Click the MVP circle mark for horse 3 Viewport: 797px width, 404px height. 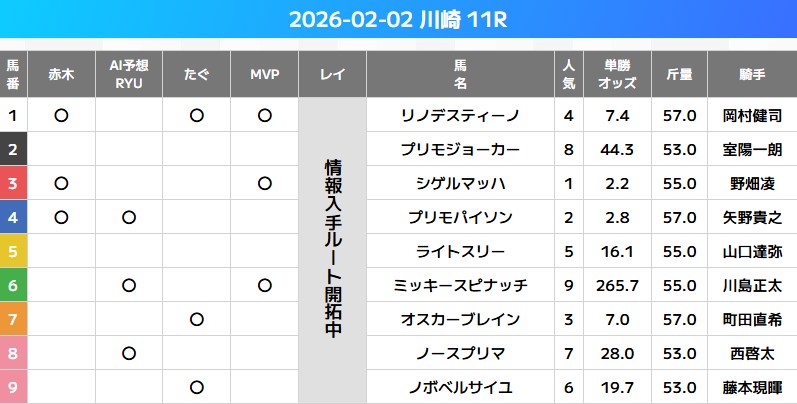point(264,184)
